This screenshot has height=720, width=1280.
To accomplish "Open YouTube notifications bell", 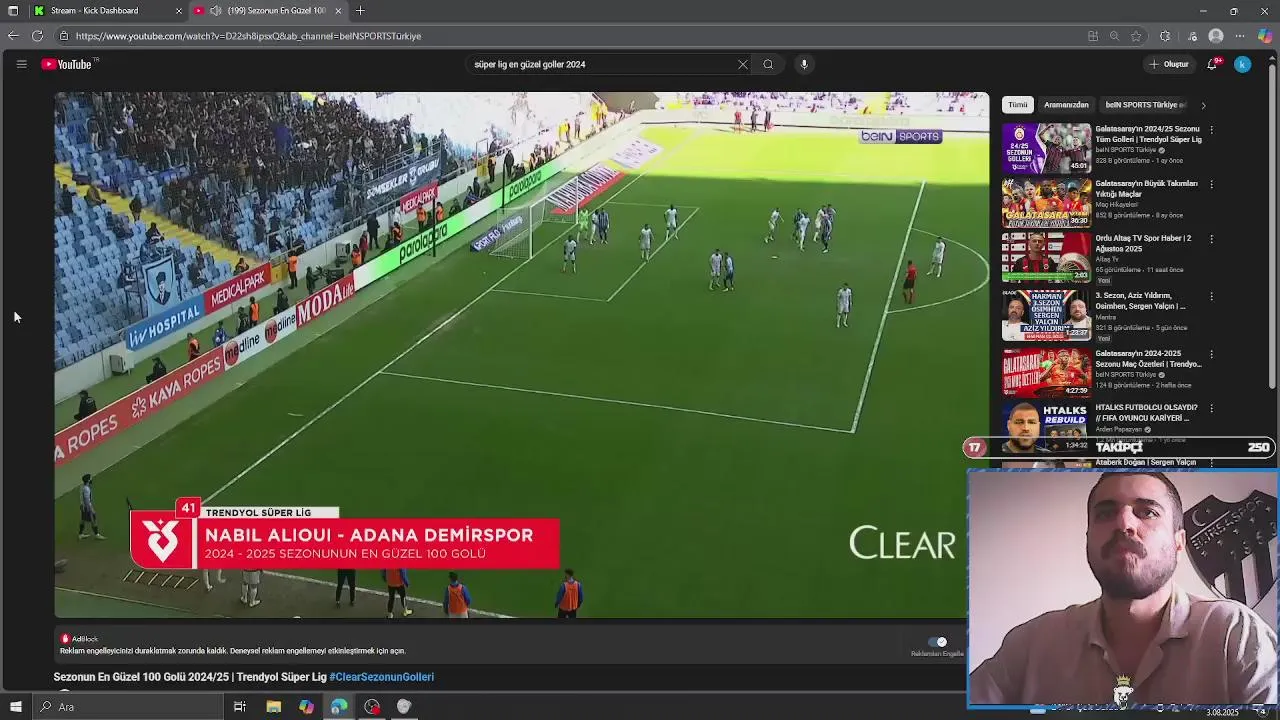I will click(x=1212, y=64).
